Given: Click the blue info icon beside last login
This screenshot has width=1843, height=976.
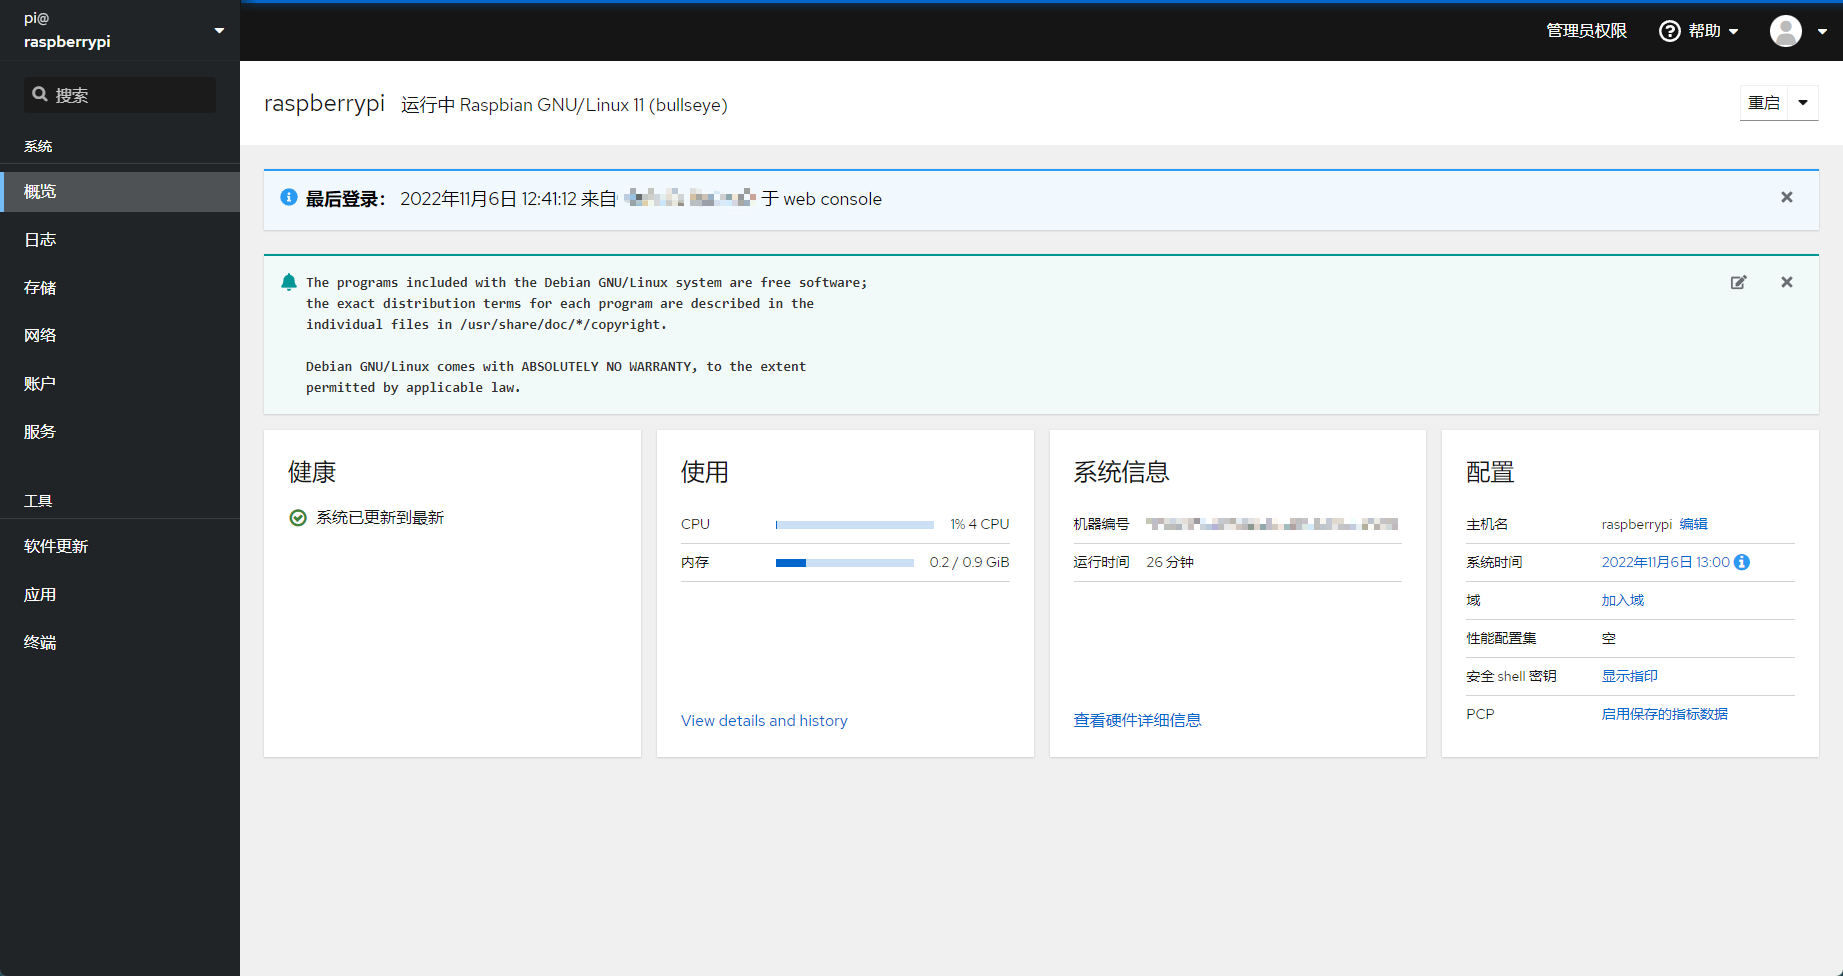Looking at the screenshot, I should pos(289,197).
